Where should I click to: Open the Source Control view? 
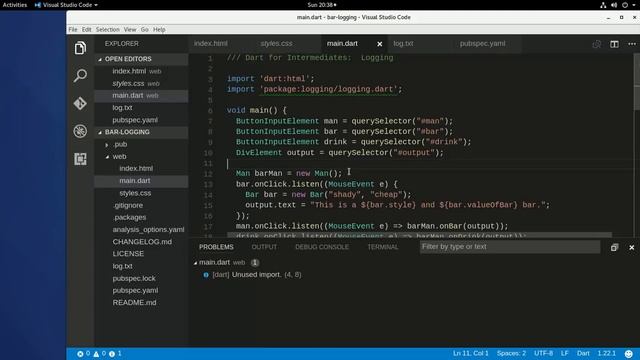click(x=80, y=103)
